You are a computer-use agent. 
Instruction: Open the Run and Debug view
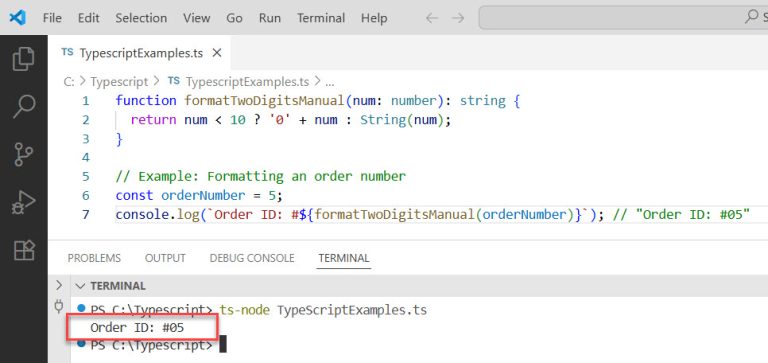pyautogui.click(x=24, y=203)
